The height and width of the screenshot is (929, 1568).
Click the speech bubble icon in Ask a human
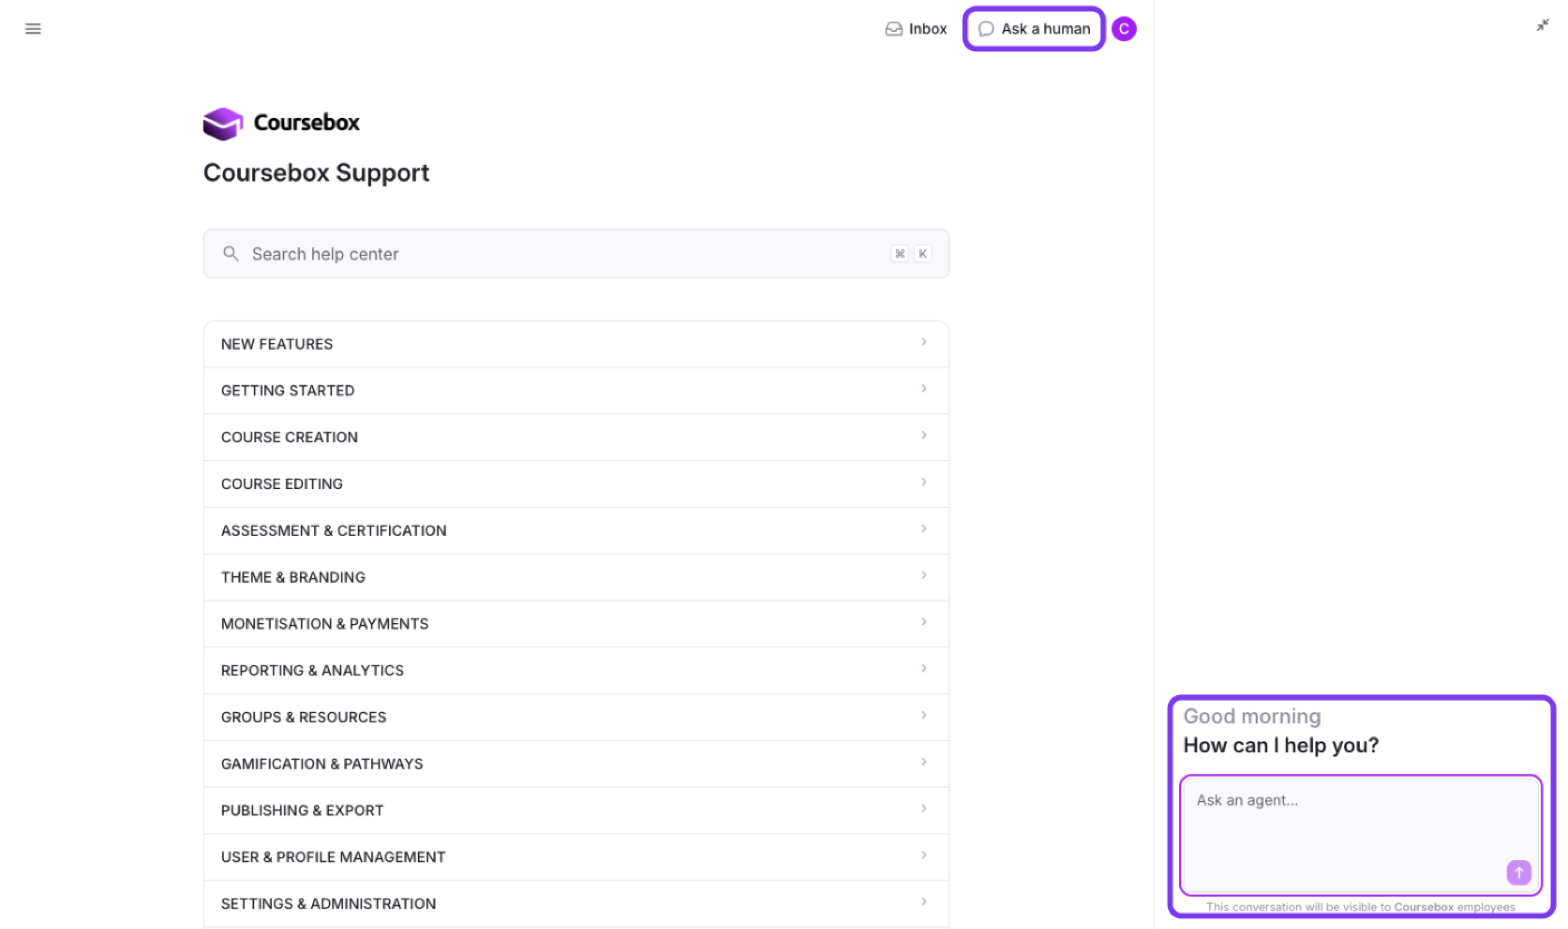pyautogui.click(x=986, y=29)
